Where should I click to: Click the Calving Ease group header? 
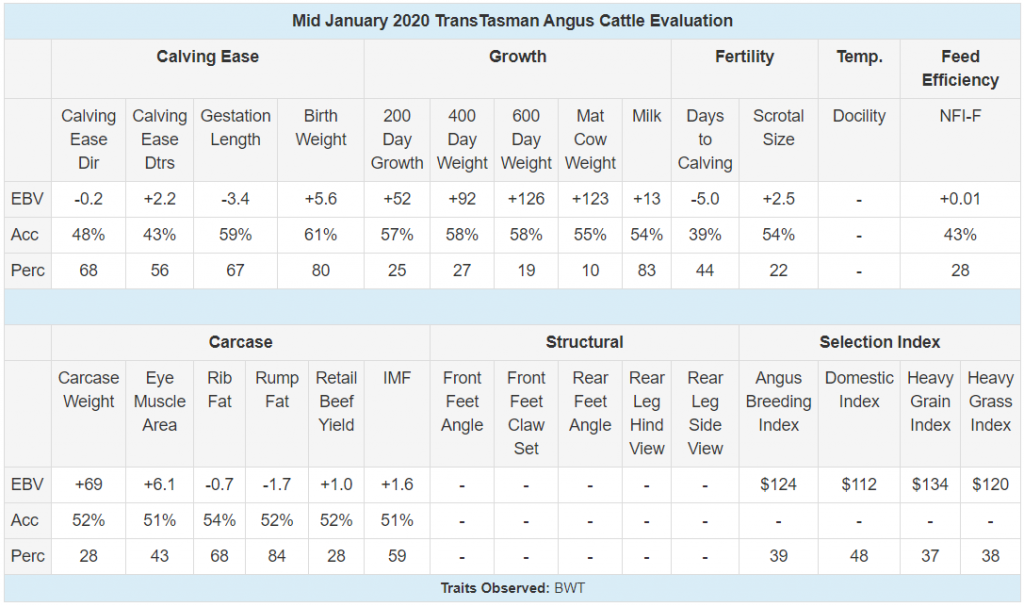pyautogui.click(x=207, y=57)
